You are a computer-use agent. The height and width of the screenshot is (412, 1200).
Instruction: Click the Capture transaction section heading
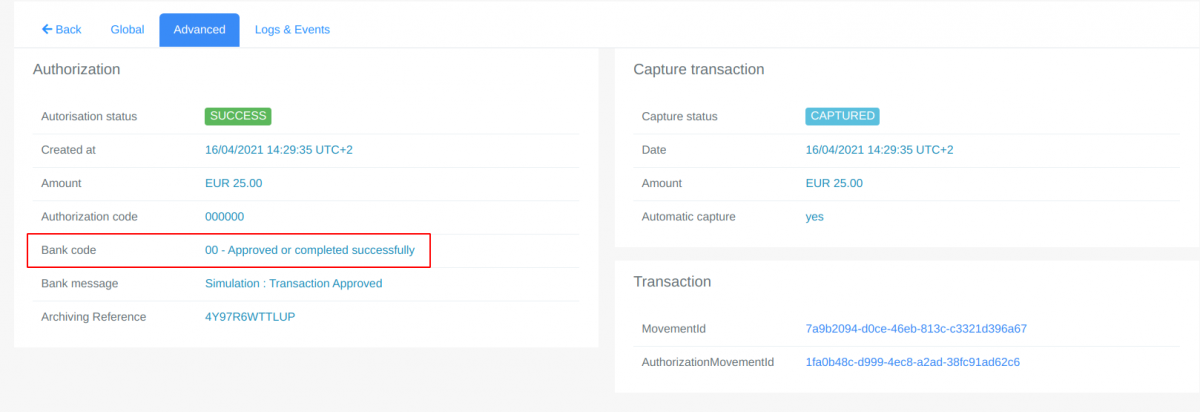click(699, 69)
